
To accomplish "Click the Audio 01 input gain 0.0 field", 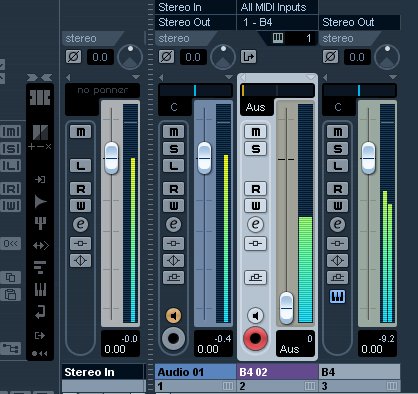I will [x=193, y=57].
